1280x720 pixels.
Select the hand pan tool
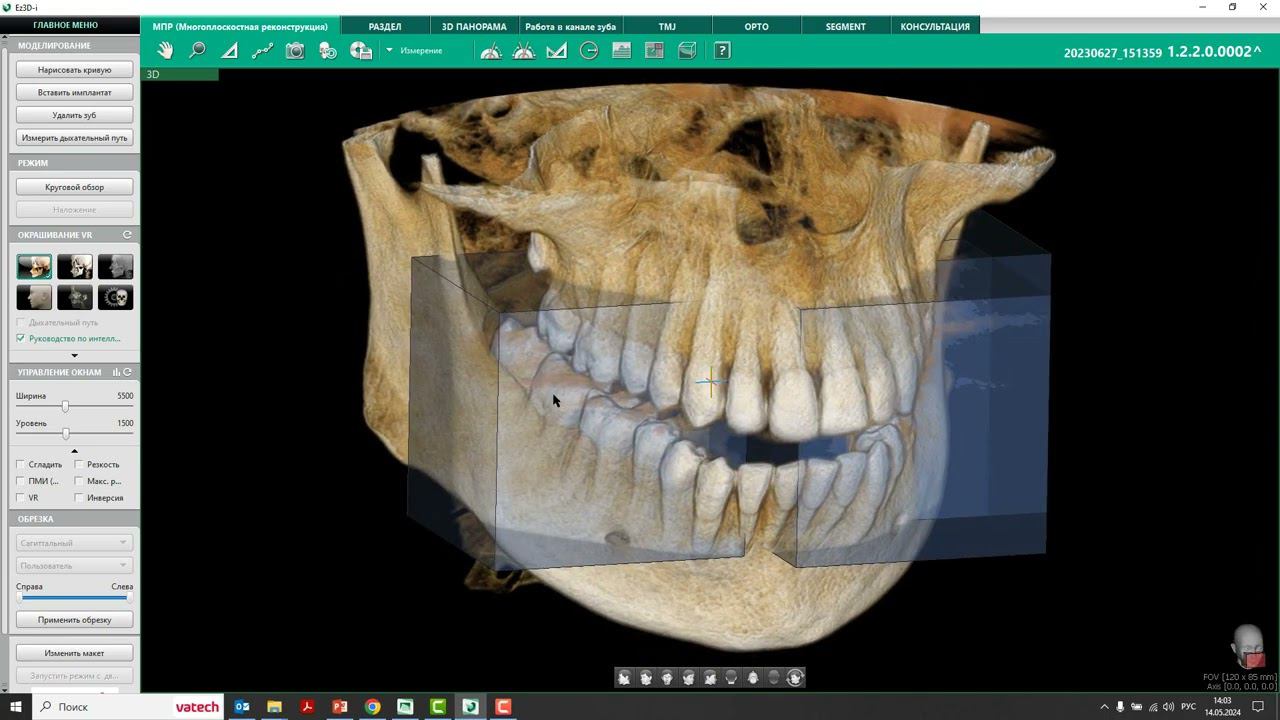[x=165, y=50]
